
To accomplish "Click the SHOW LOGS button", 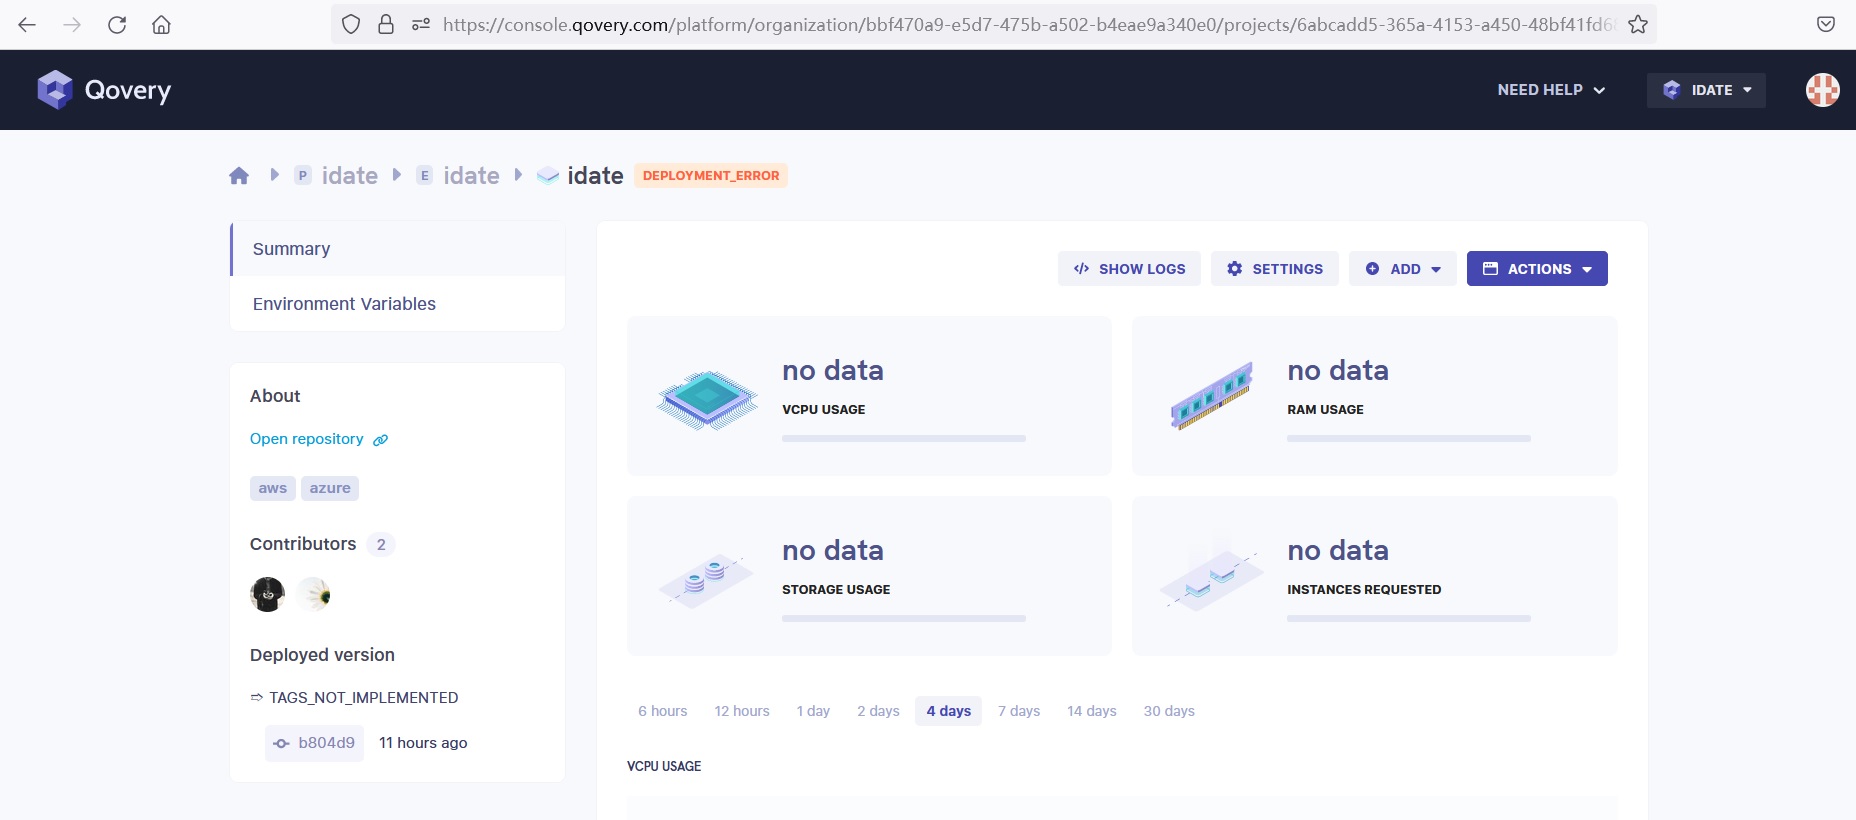I will [x=1129, y=269].
